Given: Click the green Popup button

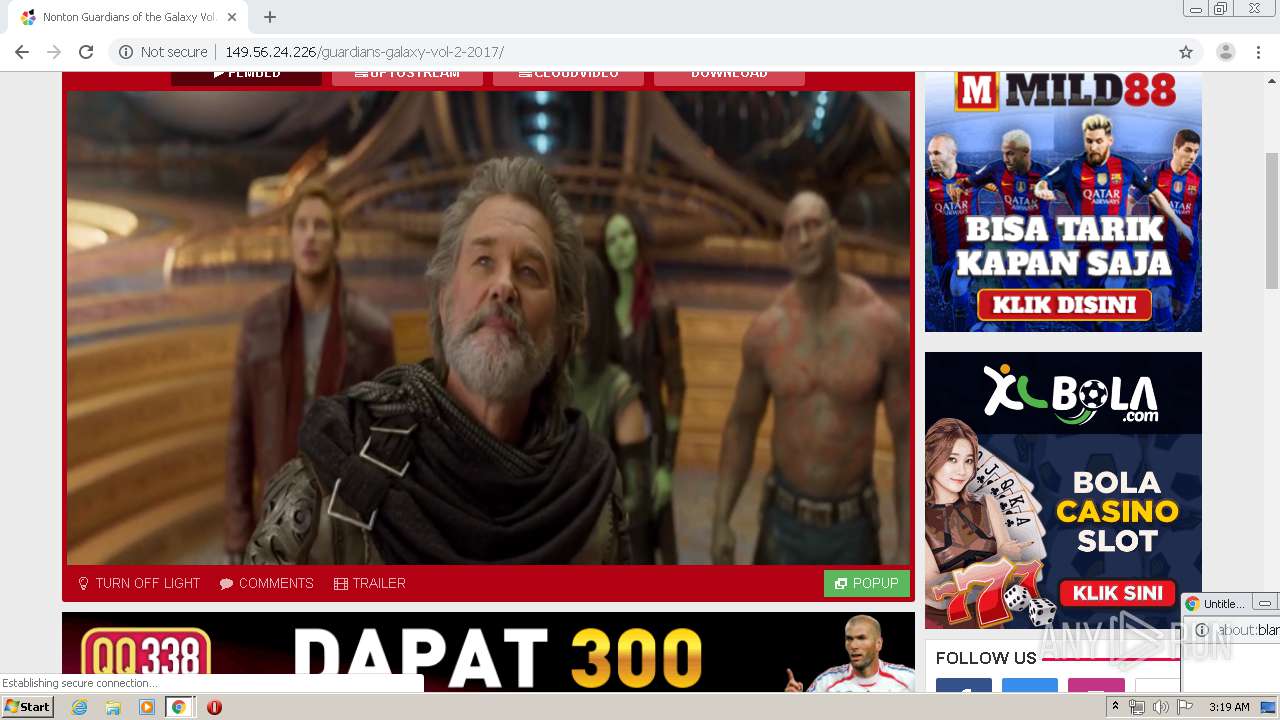Looking at the screenshot, I should click(867, 583).
